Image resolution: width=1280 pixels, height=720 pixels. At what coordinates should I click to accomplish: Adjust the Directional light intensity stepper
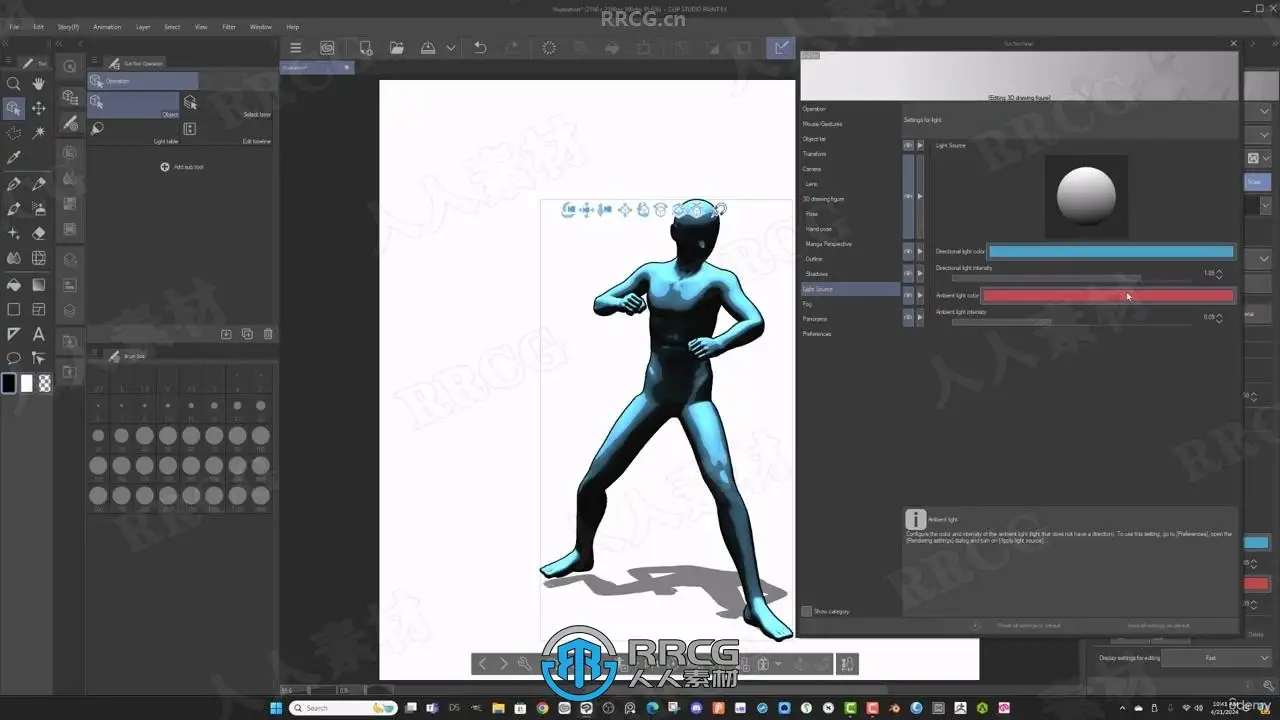pyautogui.click(x=1219, y=273)
